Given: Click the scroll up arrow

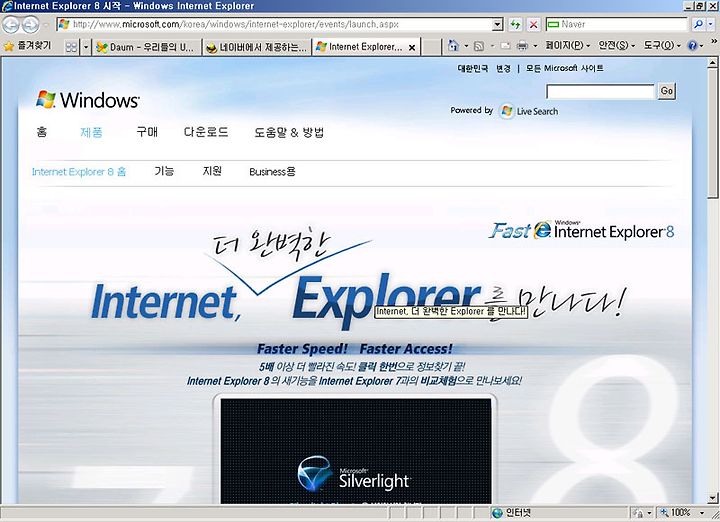Looking at the screenshot, I should coord(713,62).
